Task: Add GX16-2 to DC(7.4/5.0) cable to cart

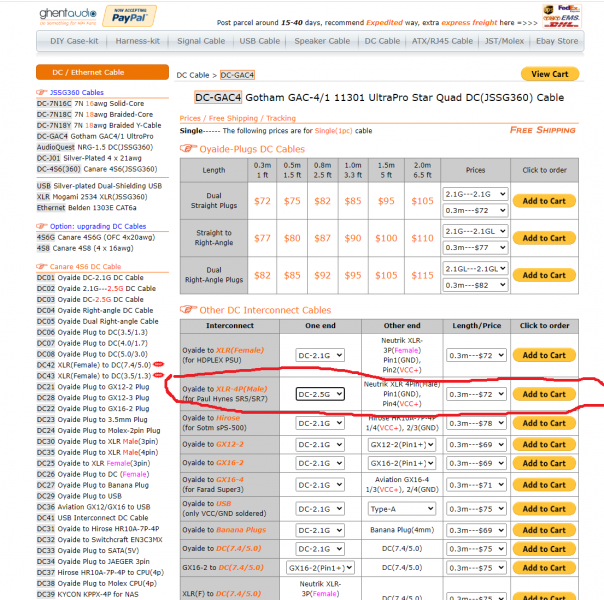Action: pyautogui.click(x=544, y=568)
